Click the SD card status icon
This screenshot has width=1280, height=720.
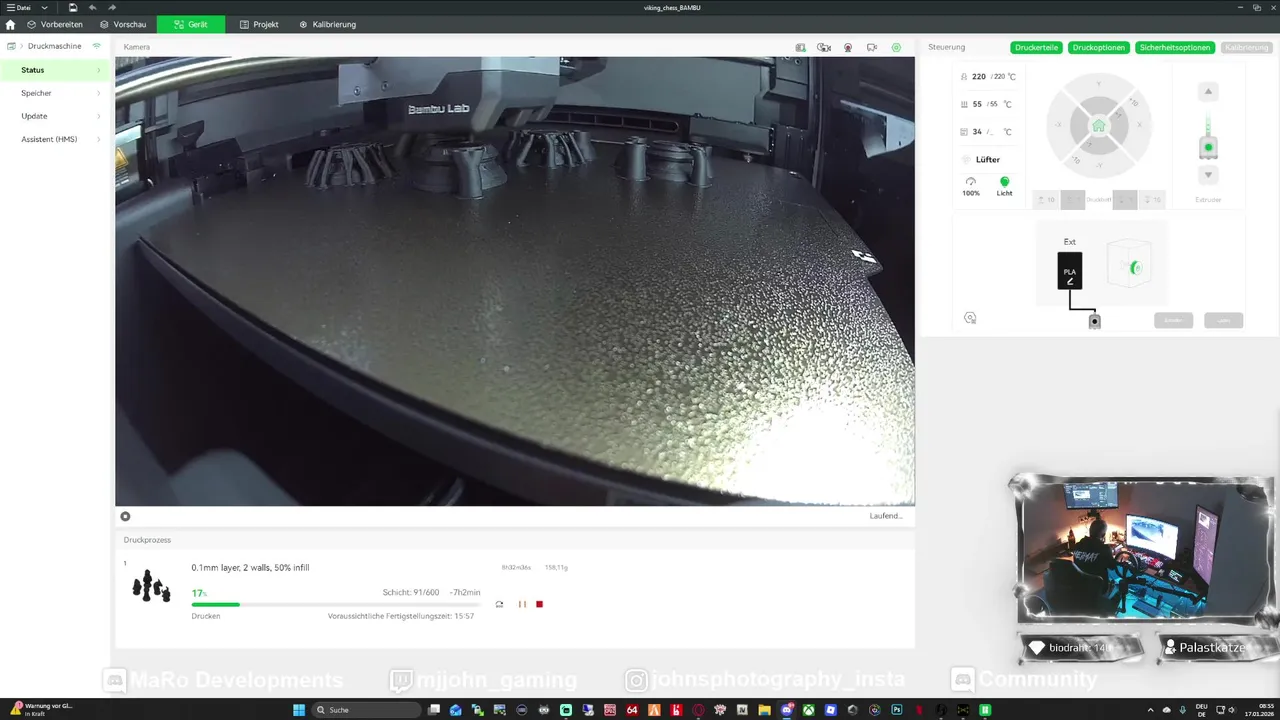(800, 47)
